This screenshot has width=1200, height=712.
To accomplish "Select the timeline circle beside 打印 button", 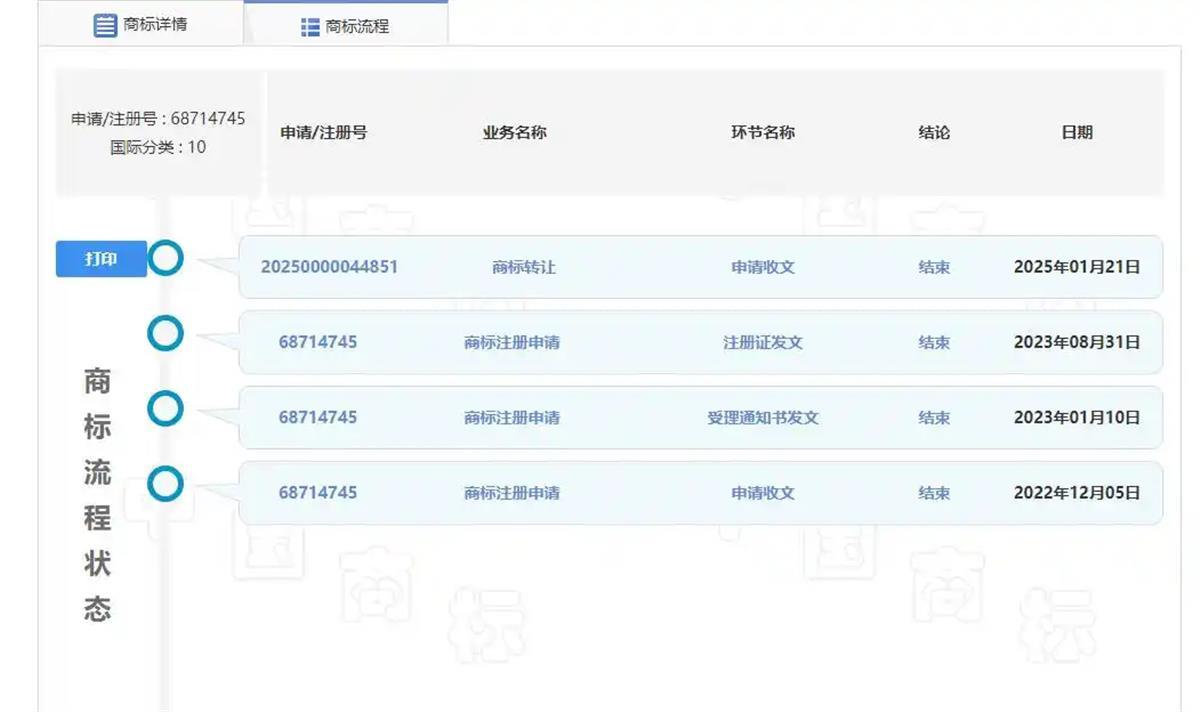I will point(165,257).
